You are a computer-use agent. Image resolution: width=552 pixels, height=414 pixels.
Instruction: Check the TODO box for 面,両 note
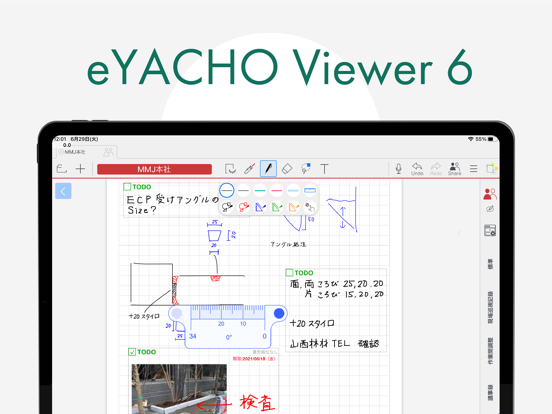[x=289, y=272]
